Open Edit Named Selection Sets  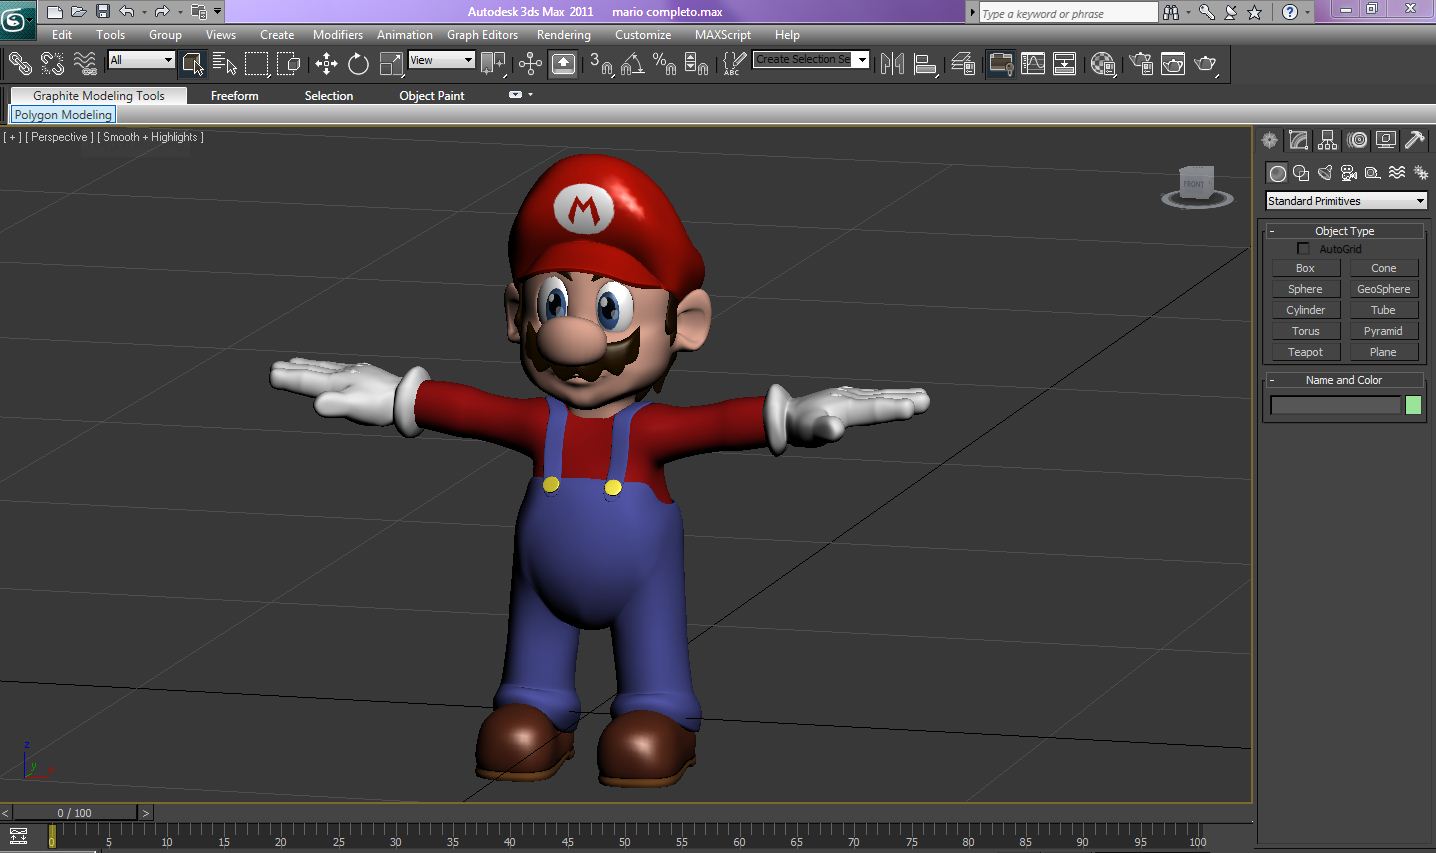pos(734,64)
